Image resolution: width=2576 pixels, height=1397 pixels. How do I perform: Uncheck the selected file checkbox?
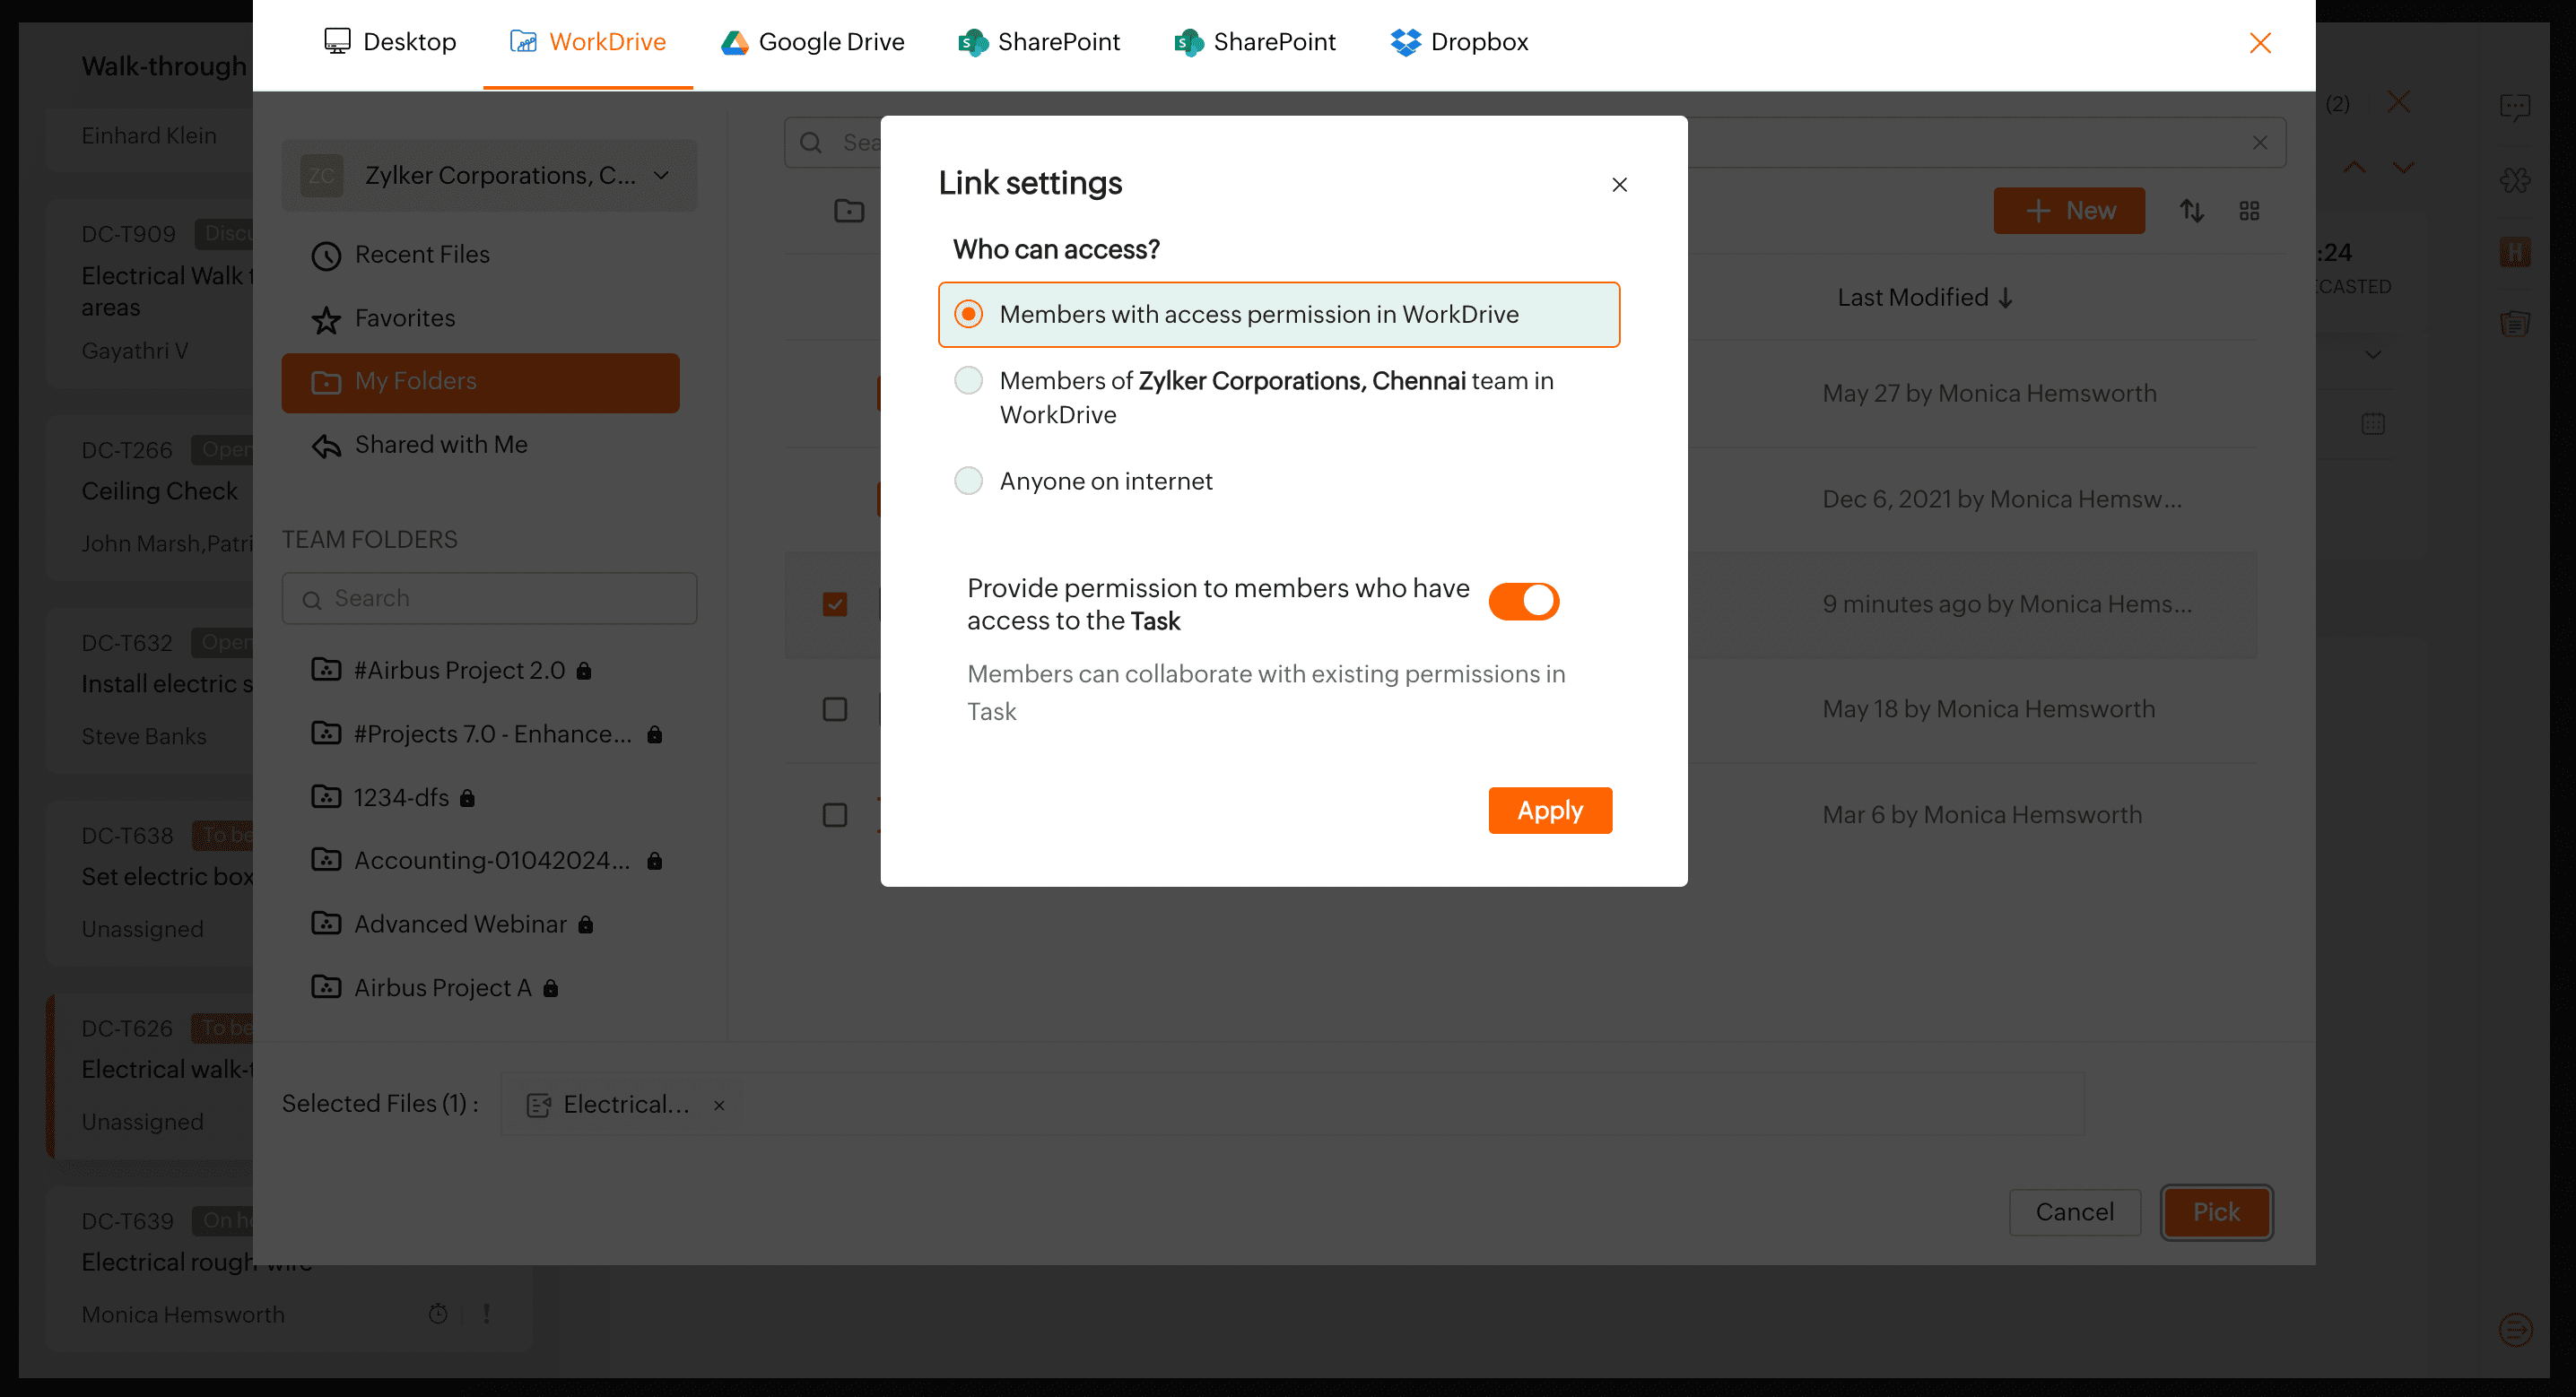pos(835,604)
